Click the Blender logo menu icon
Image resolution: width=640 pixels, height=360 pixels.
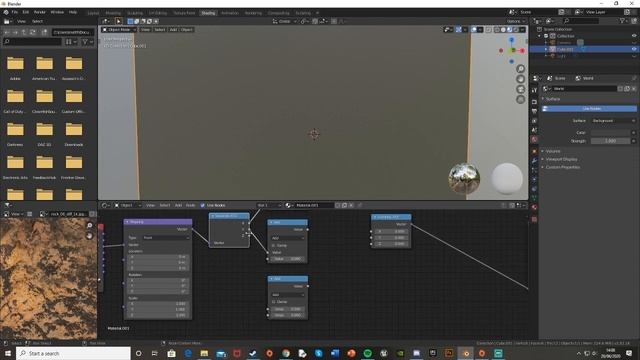click(x=6, y=12)
